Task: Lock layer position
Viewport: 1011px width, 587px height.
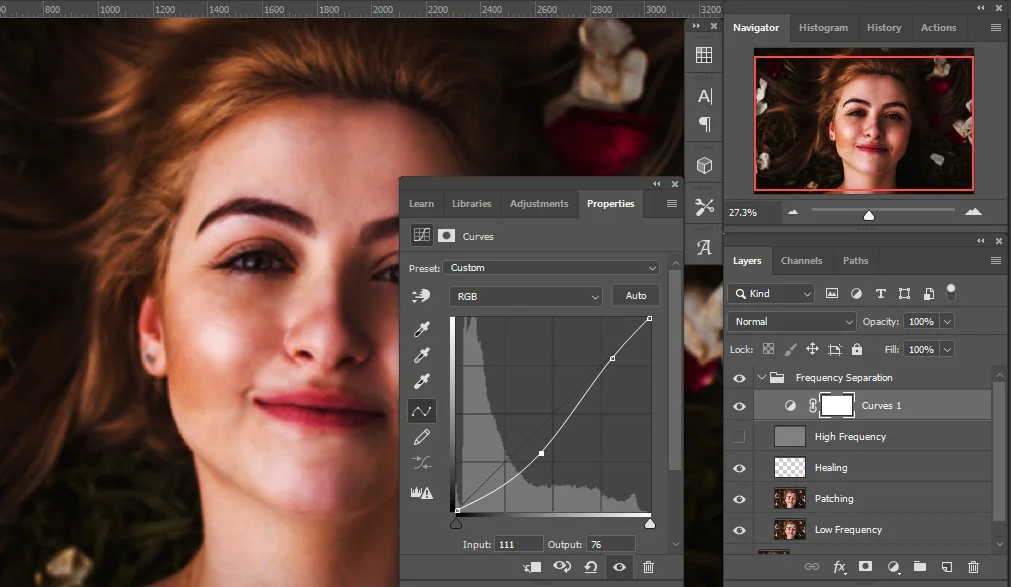Action: [x=812, y=349]
